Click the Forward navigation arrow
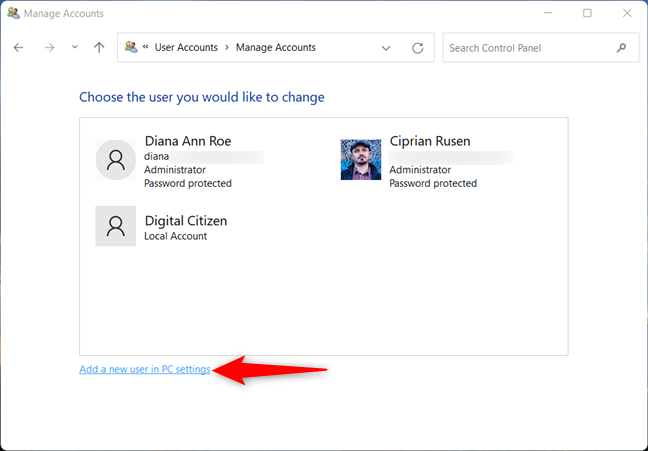 [x=49, y=47]
